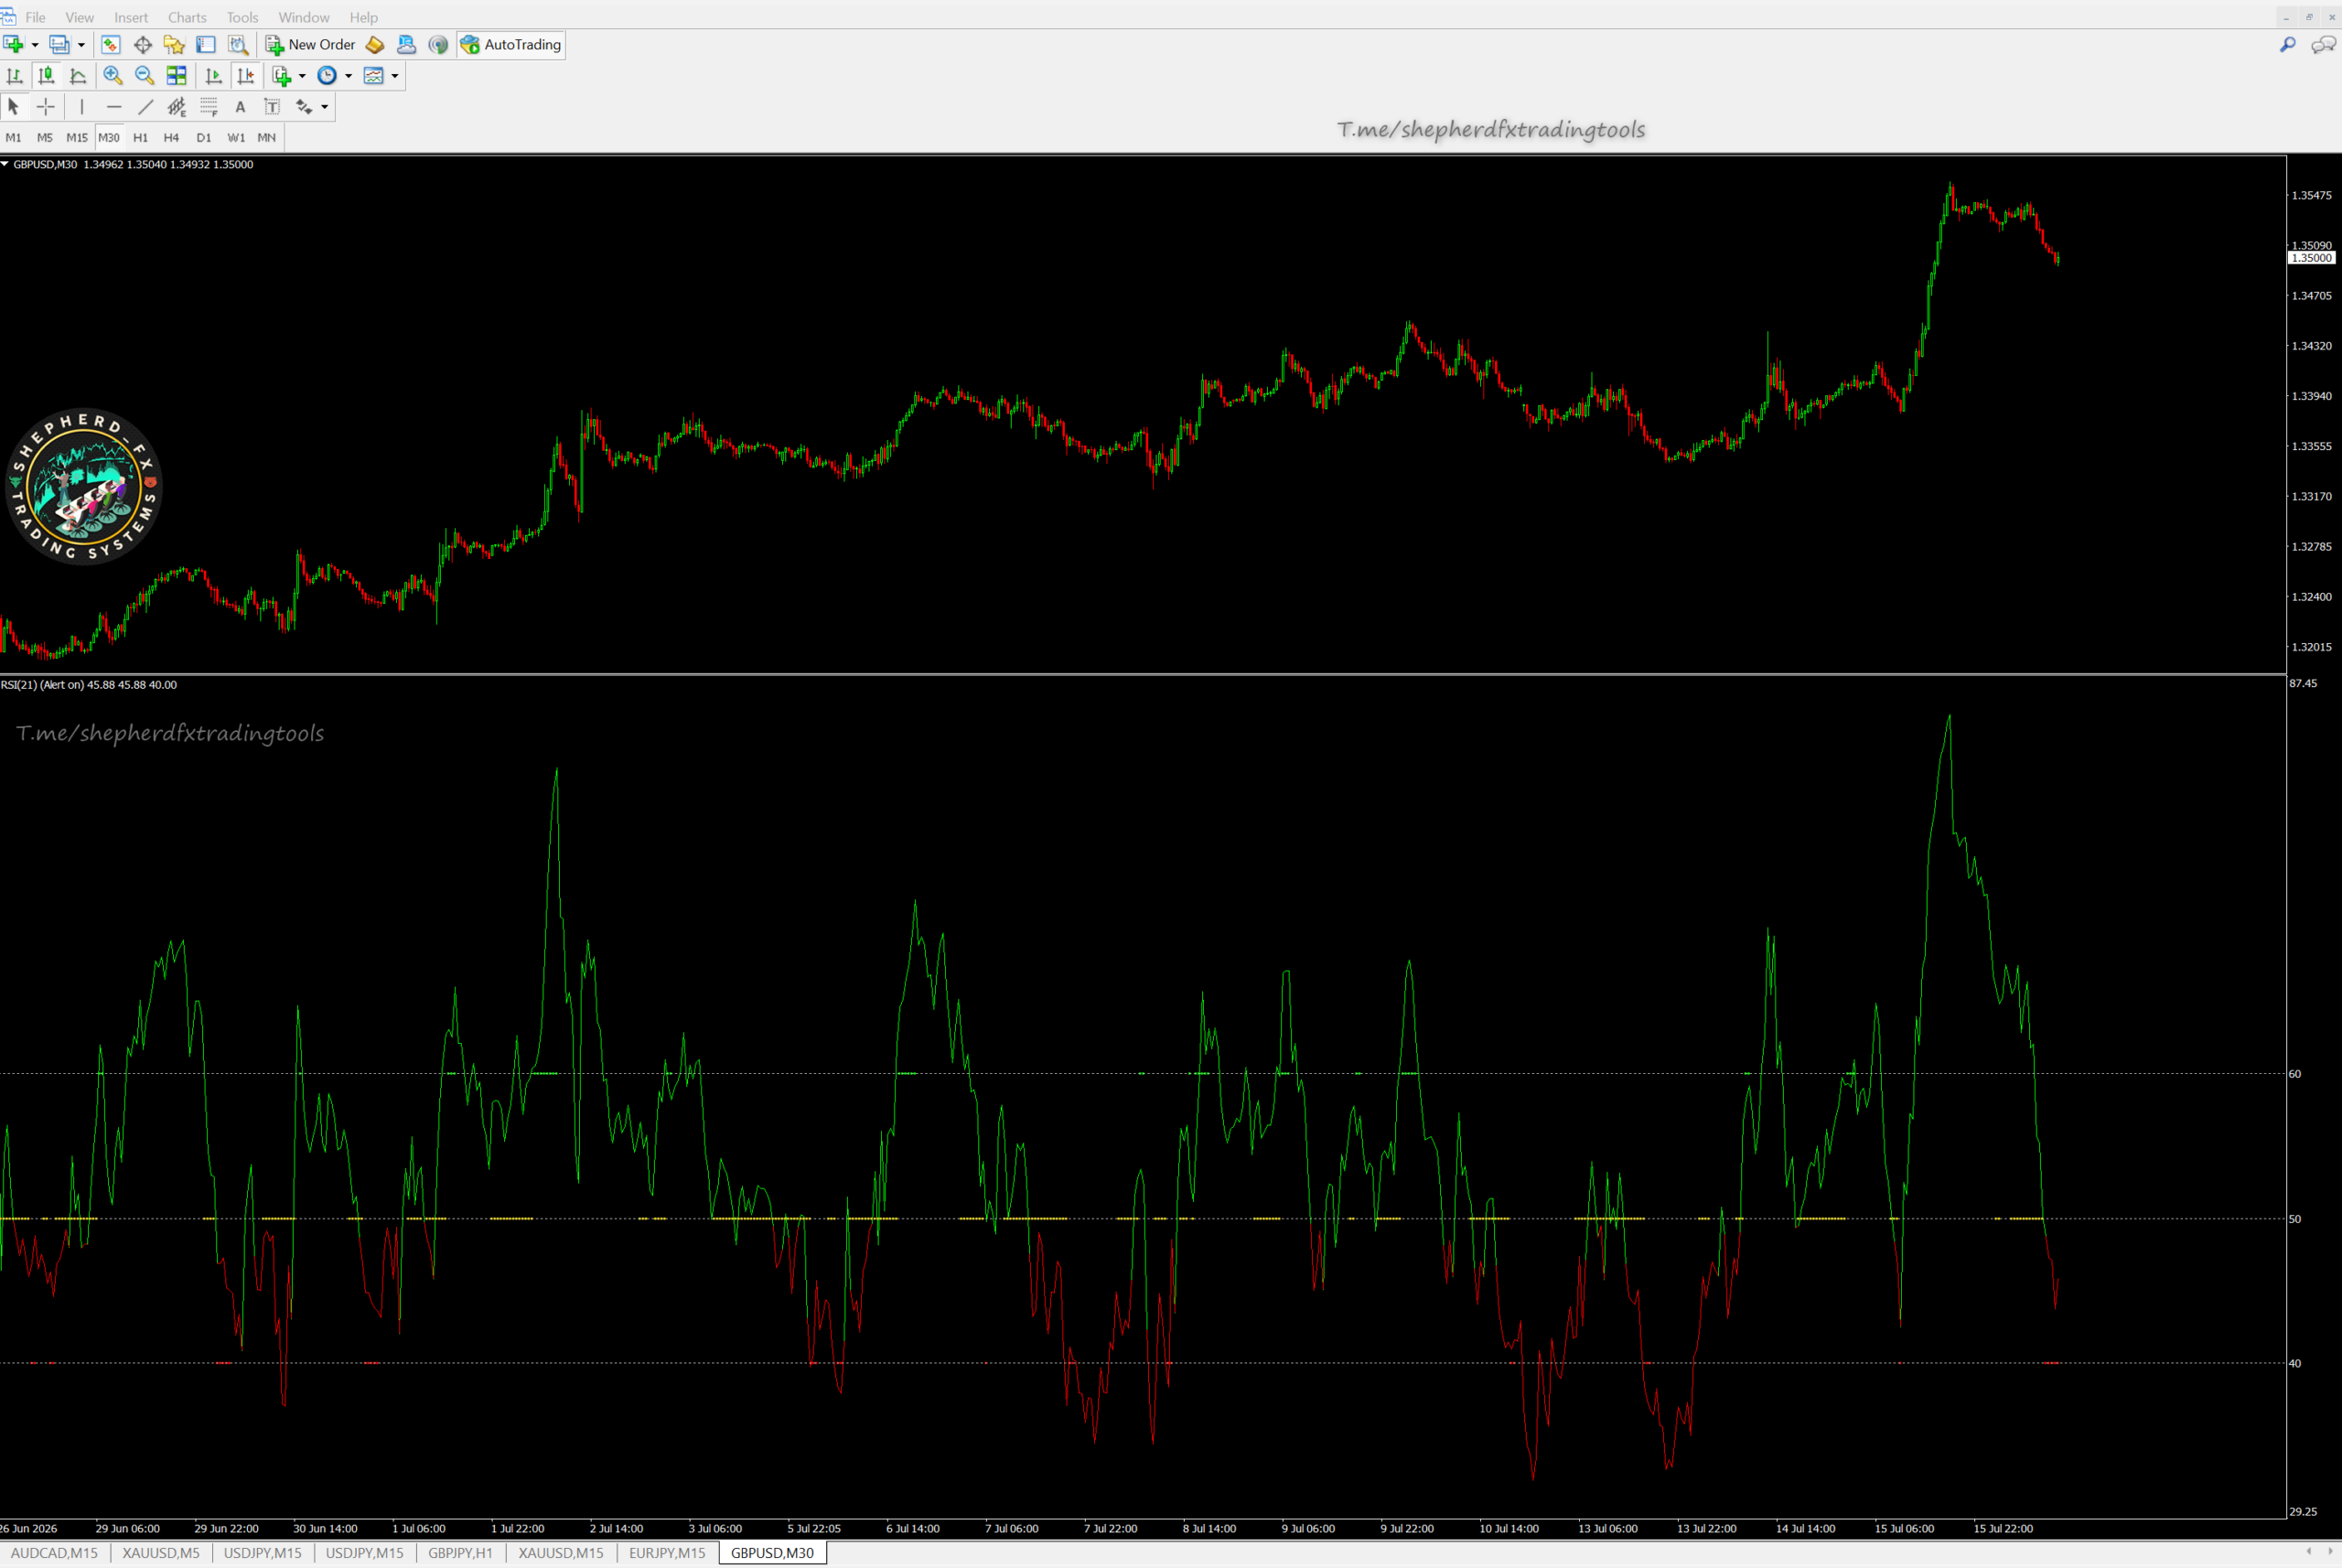Open the virtual hosting cloud icon
The height and width of the screenshot is (1568, 2342).
click(x=406, y=45)
